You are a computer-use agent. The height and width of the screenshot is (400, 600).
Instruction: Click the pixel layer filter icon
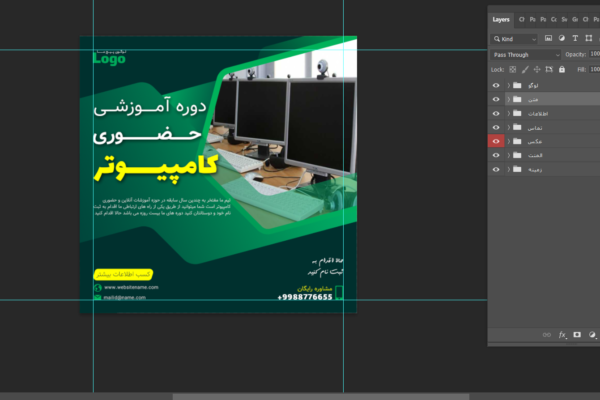(x=549, y=39)
